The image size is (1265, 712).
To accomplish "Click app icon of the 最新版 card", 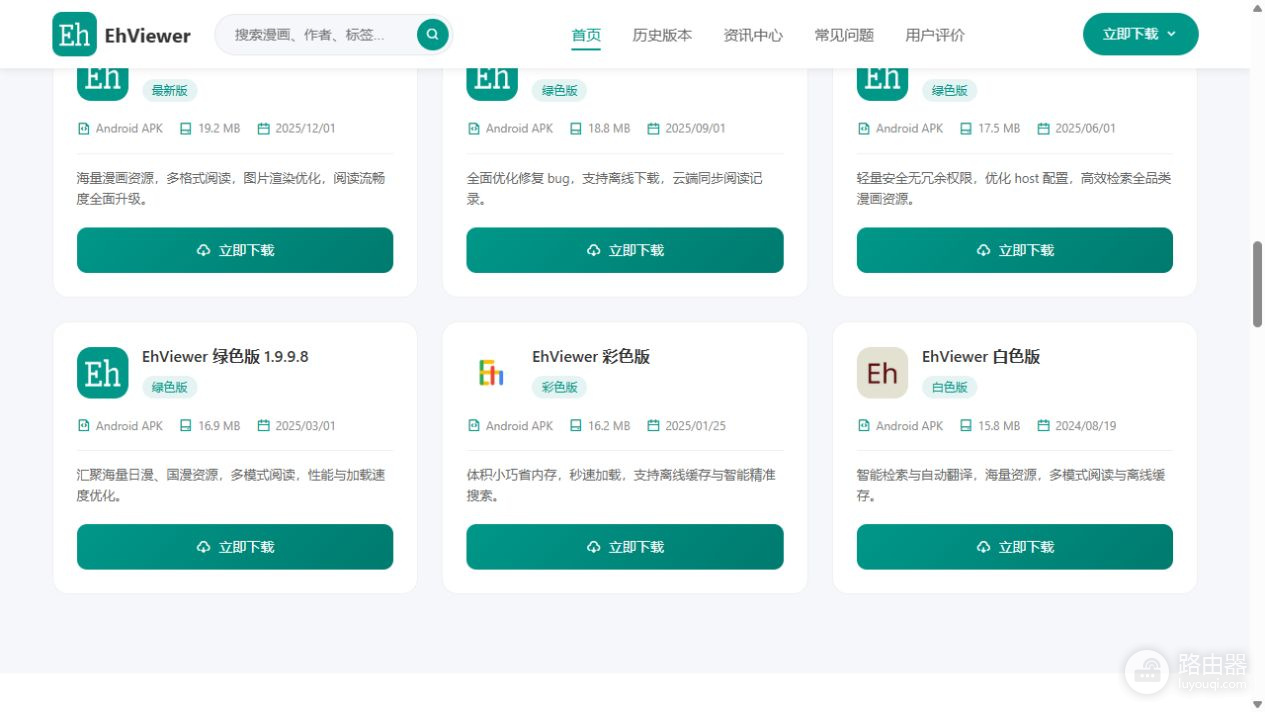I will tap(103, 84).
